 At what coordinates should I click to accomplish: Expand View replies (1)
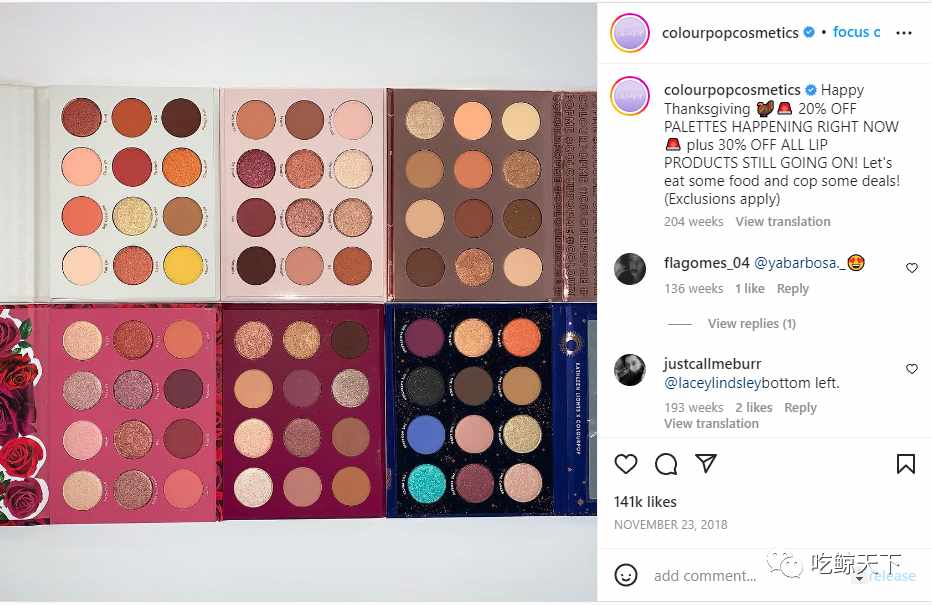coord(751,323)
